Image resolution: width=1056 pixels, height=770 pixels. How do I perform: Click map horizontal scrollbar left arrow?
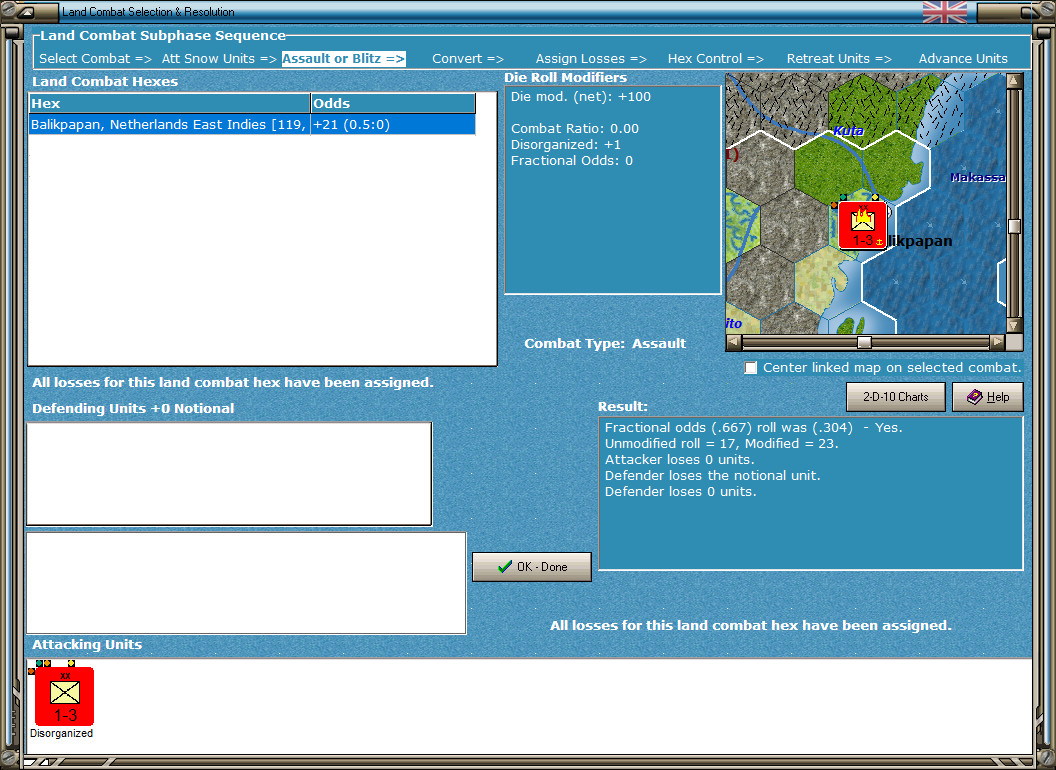tap(734, 342)
